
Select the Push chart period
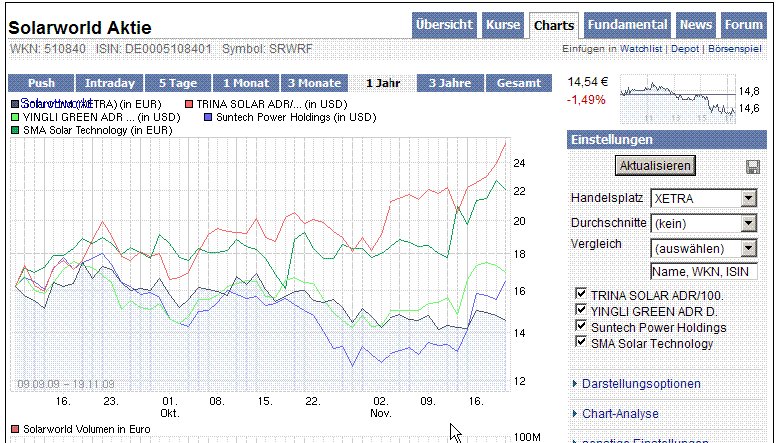click(41, 83)
